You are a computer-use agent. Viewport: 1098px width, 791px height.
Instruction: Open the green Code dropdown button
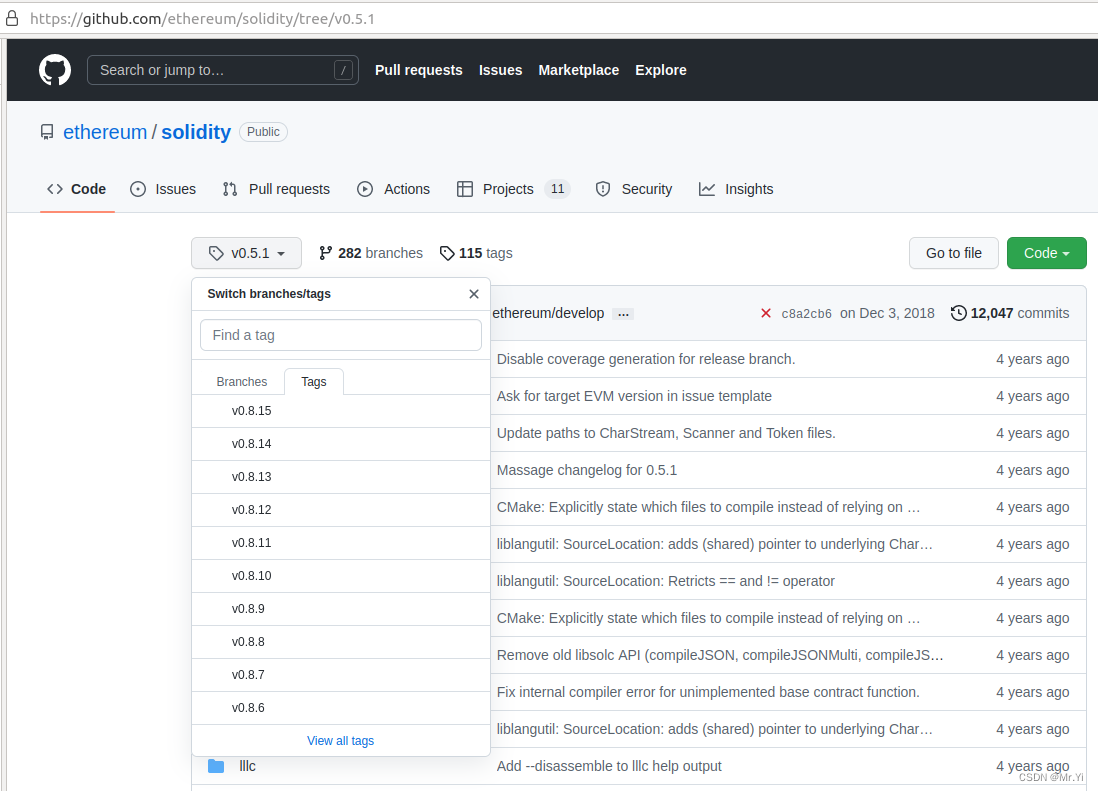[x=1046, y=253]
